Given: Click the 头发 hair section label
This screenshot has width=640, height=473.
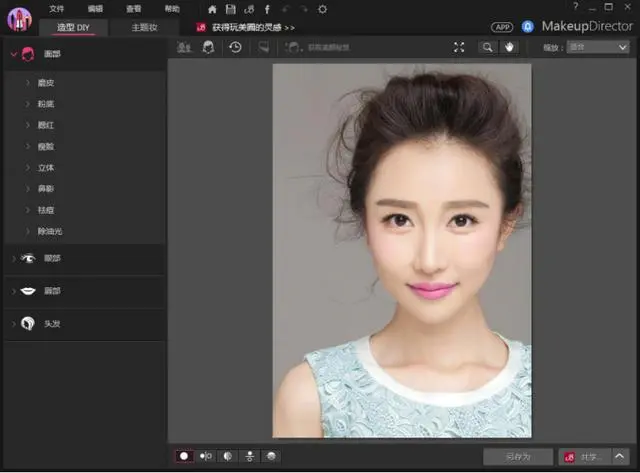Looking at the screenshot, I should pos(52,324).
